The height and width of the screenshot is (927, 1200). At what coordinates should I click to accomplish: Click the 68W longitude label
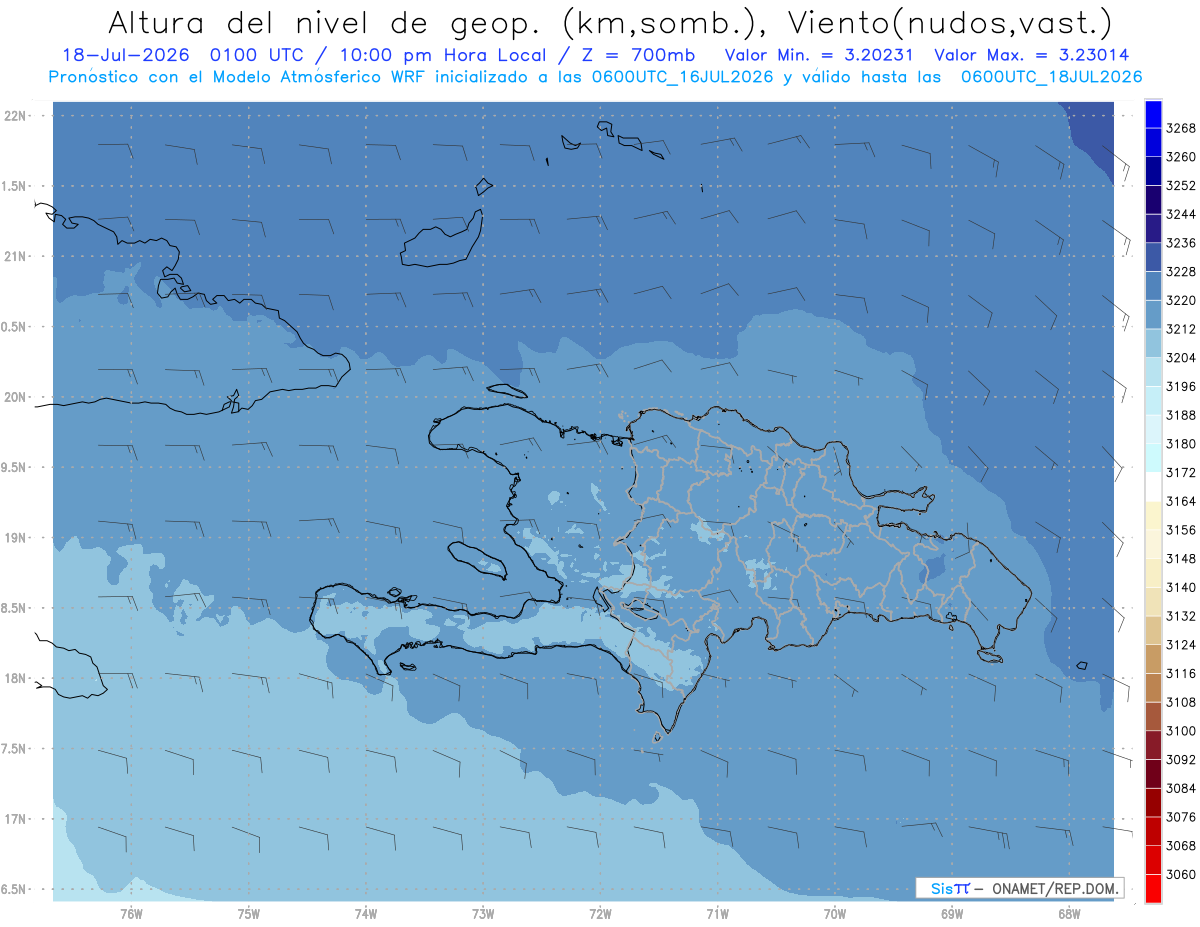[x=1068, y=914]
